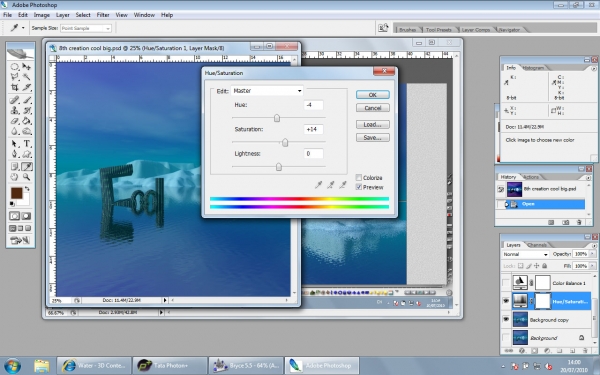Screen dimensions: 600x375
Task: Select the Paint Bucket tool
Action: coord(27,121)
